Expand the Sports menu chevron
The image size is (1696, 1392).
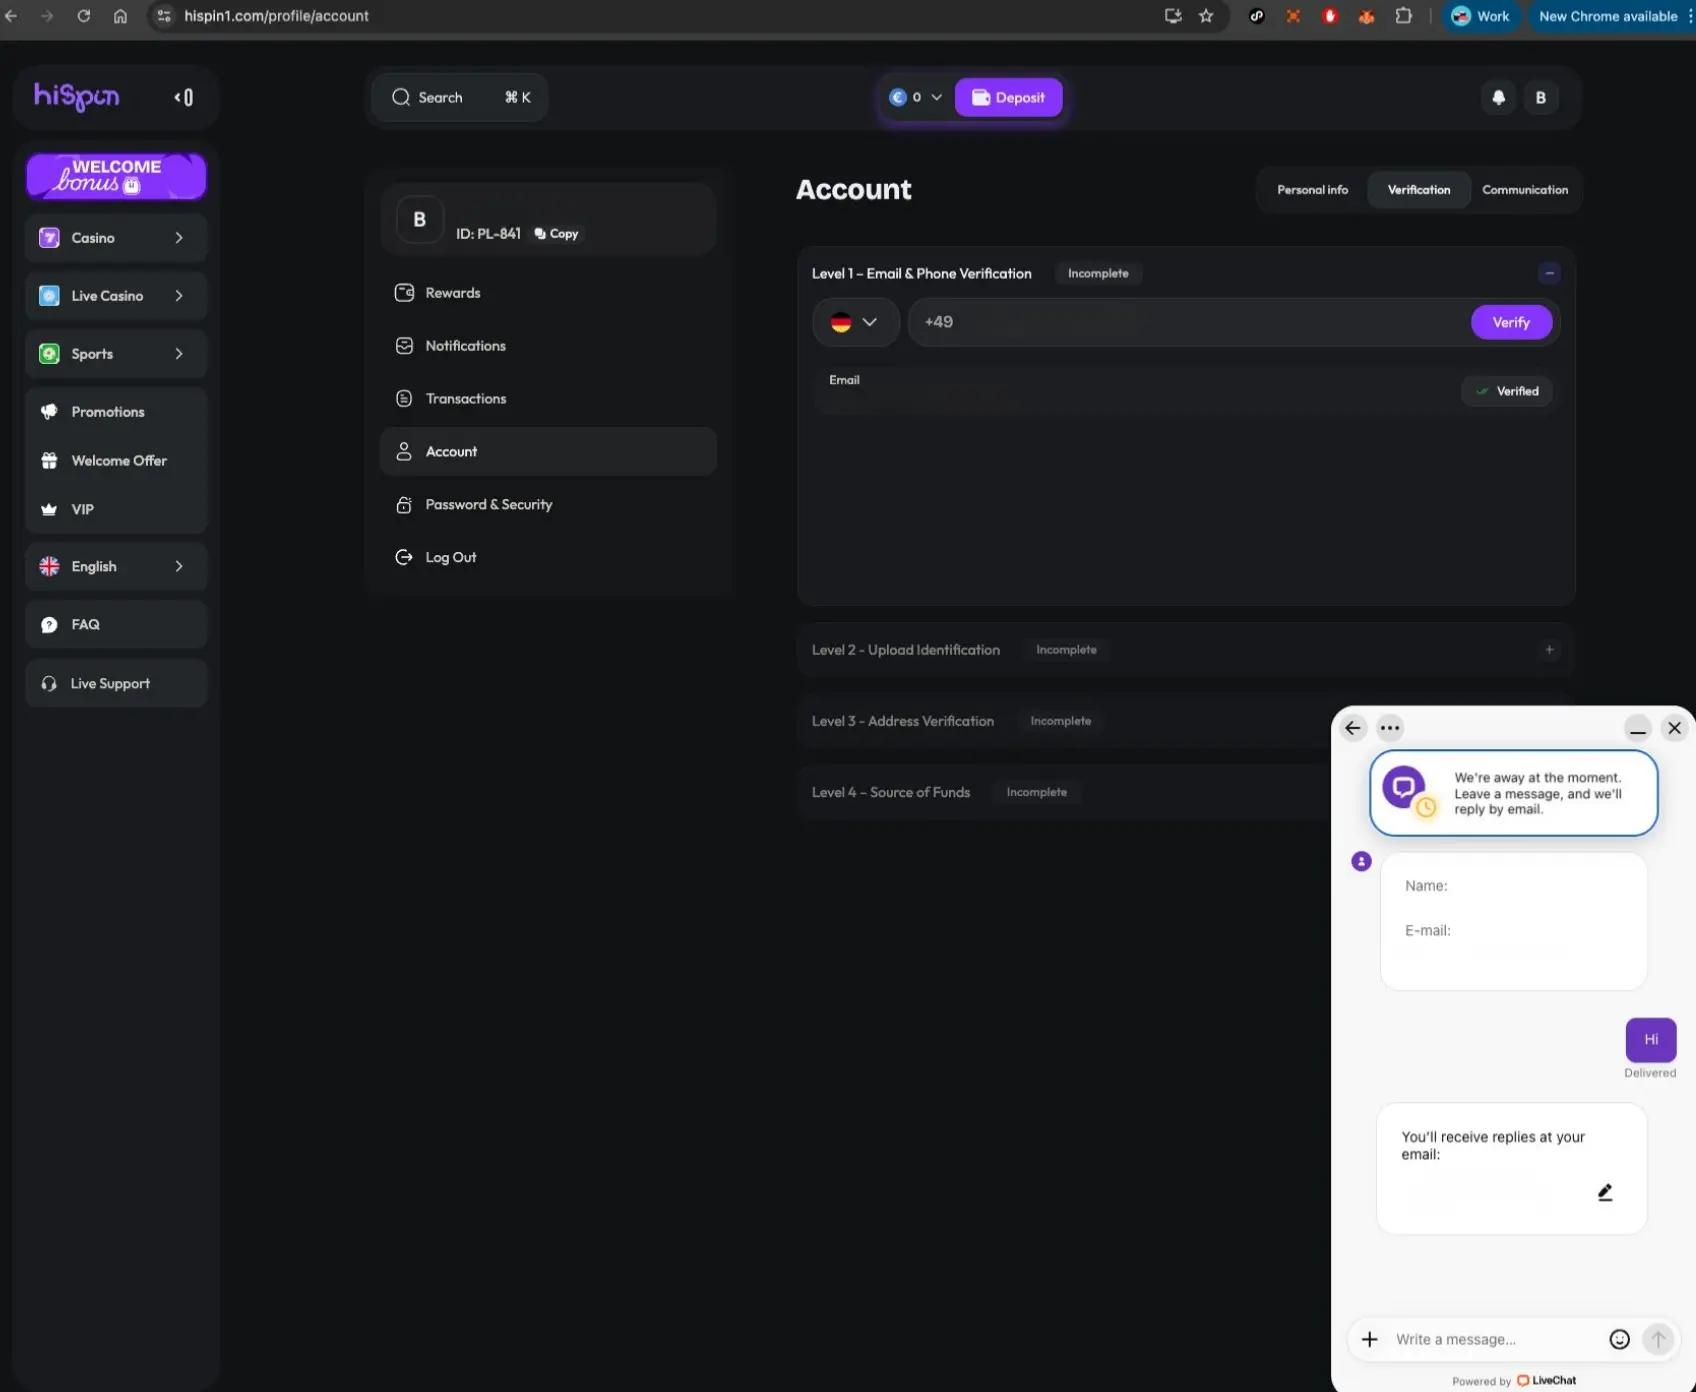click(179, 354)
